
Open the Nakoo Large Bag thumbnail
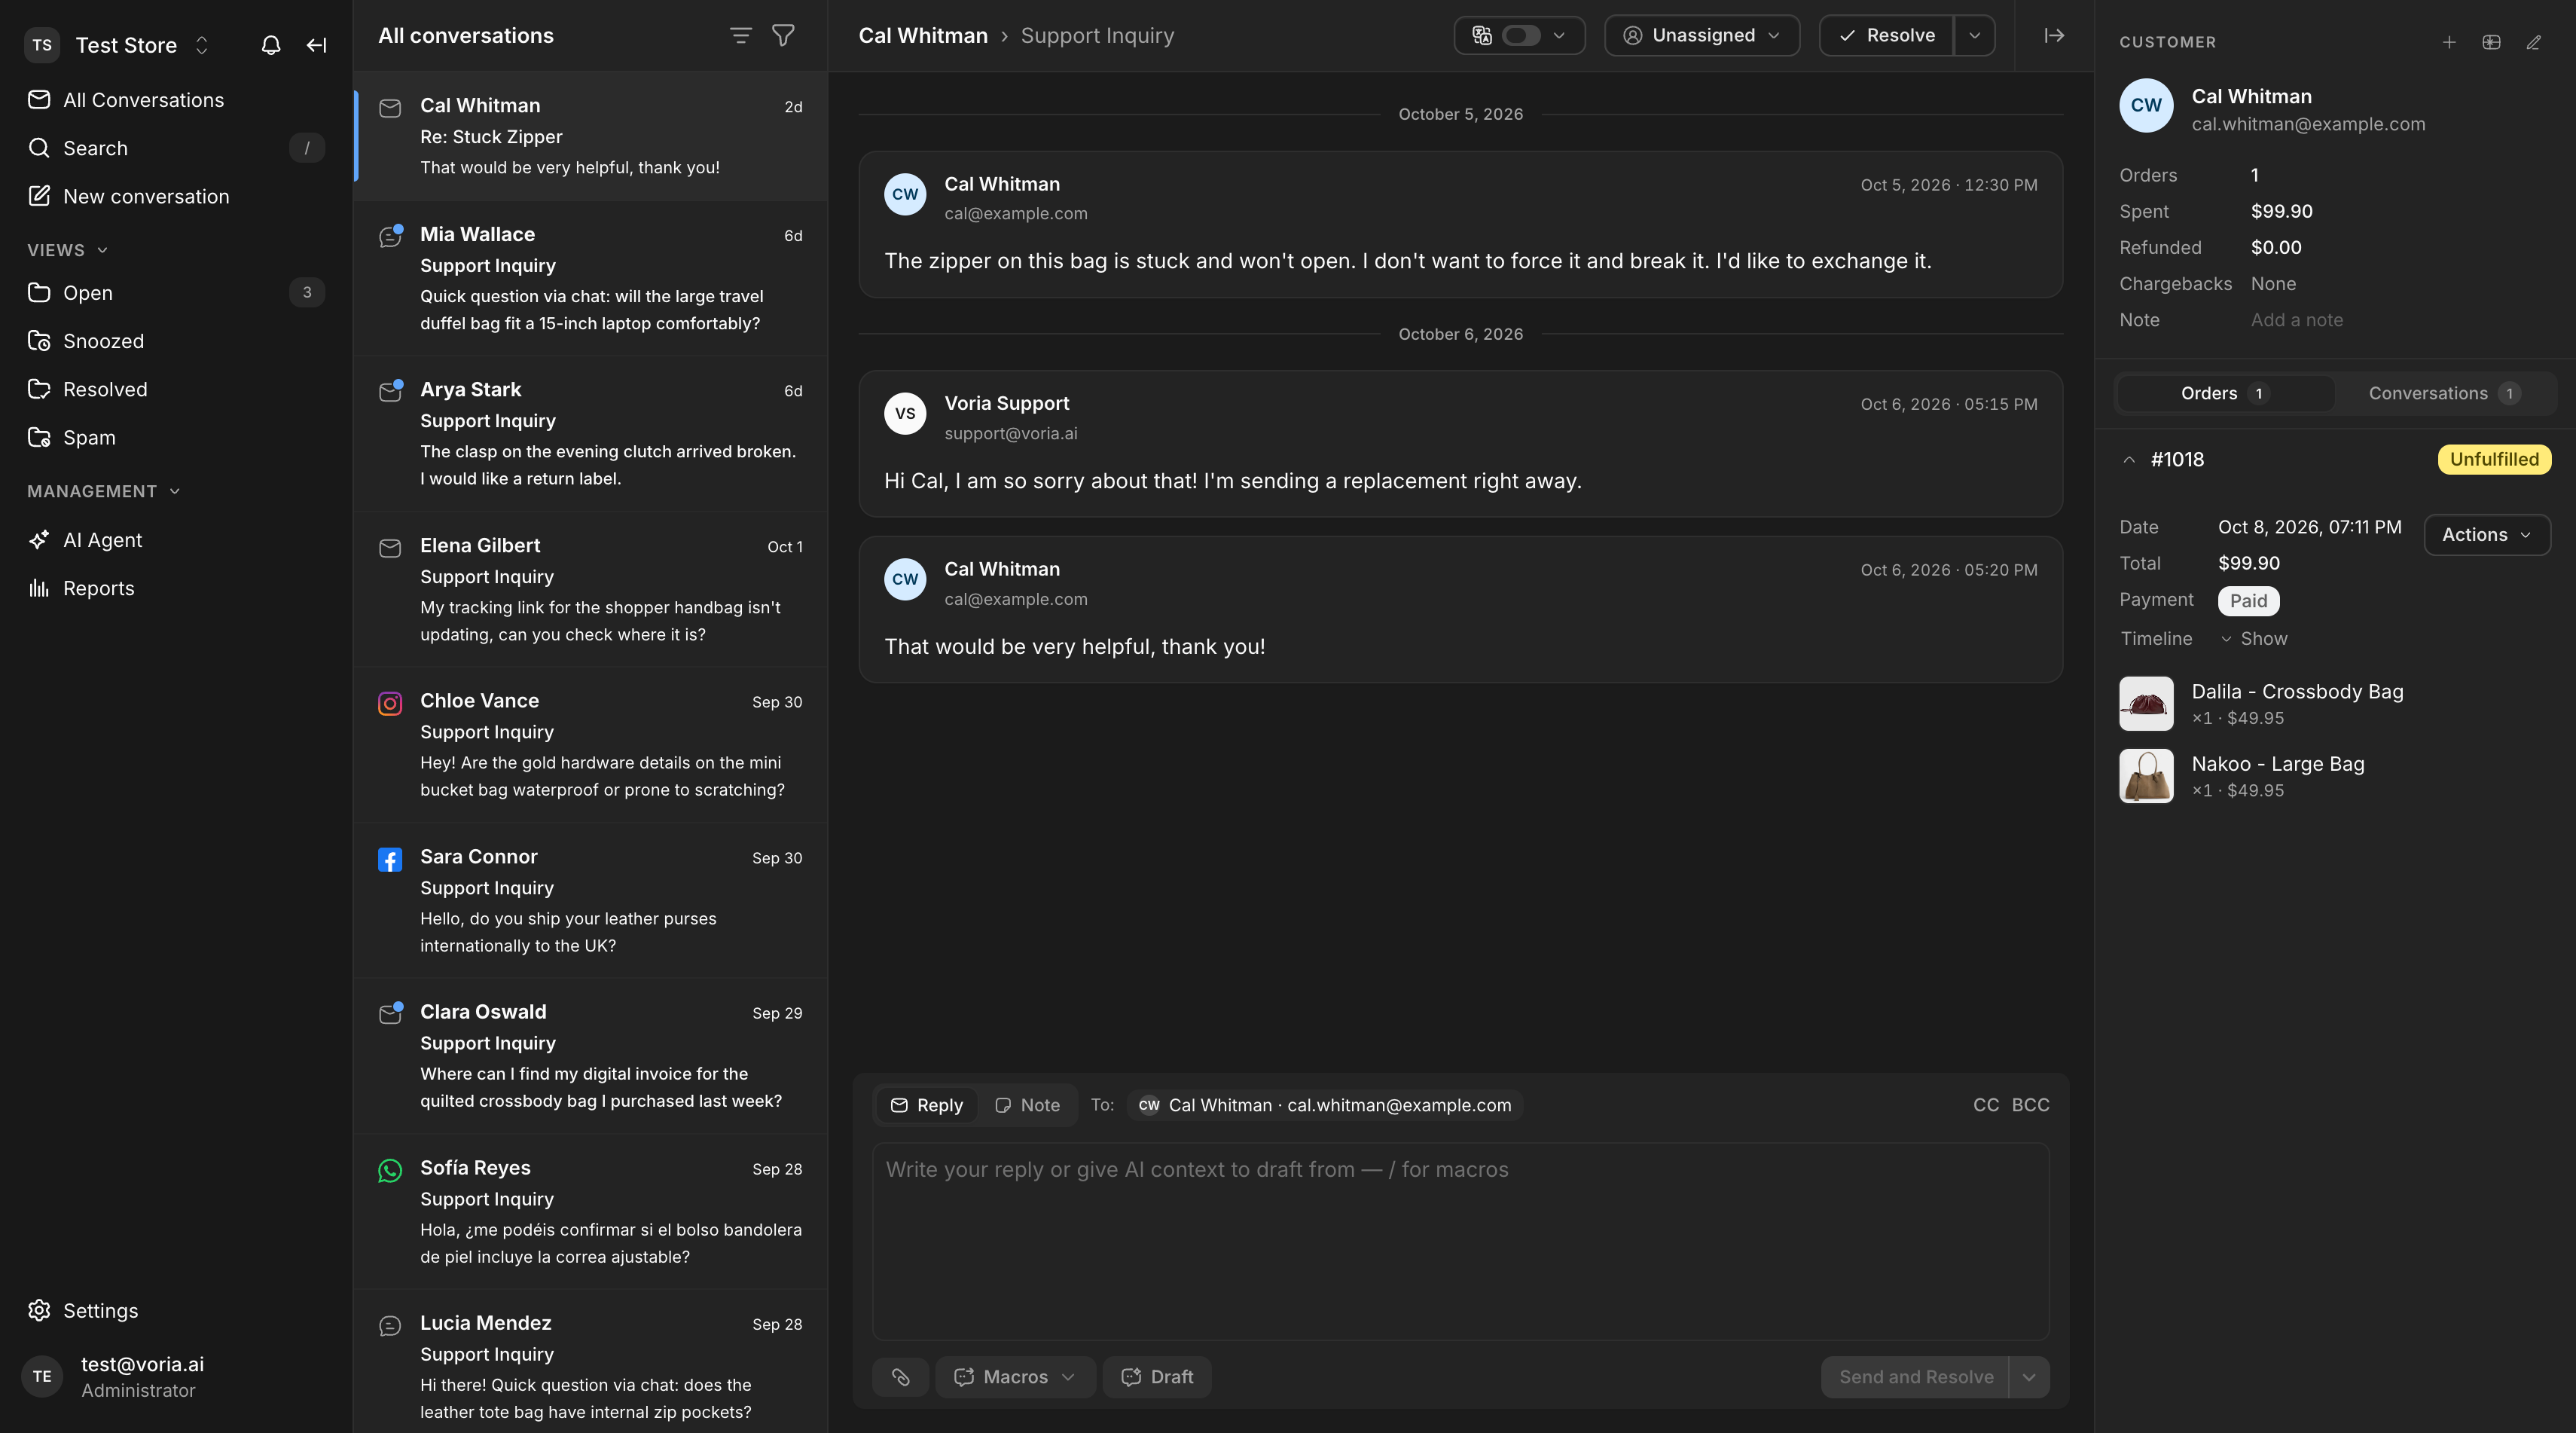(2146, 776)
